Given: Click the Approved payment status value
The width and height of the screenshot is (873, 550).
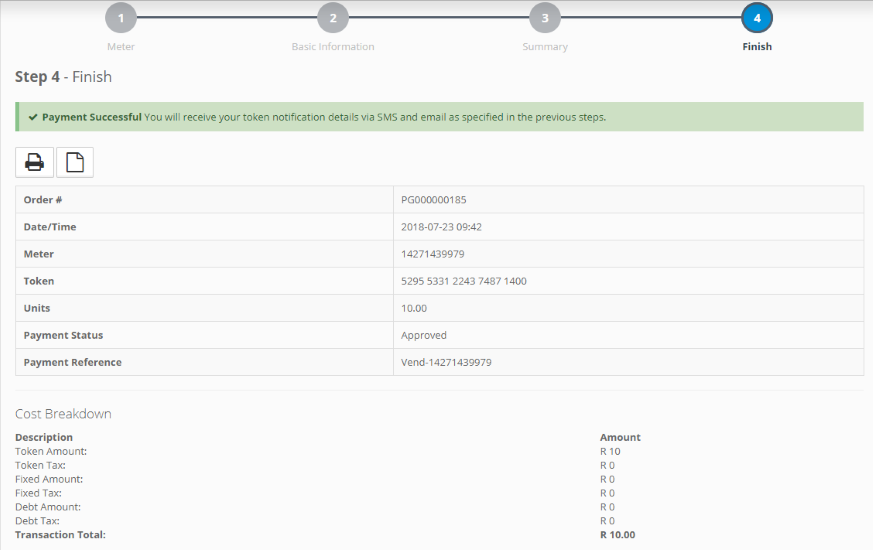Looking at the screenshot, I should click(424, 335).
